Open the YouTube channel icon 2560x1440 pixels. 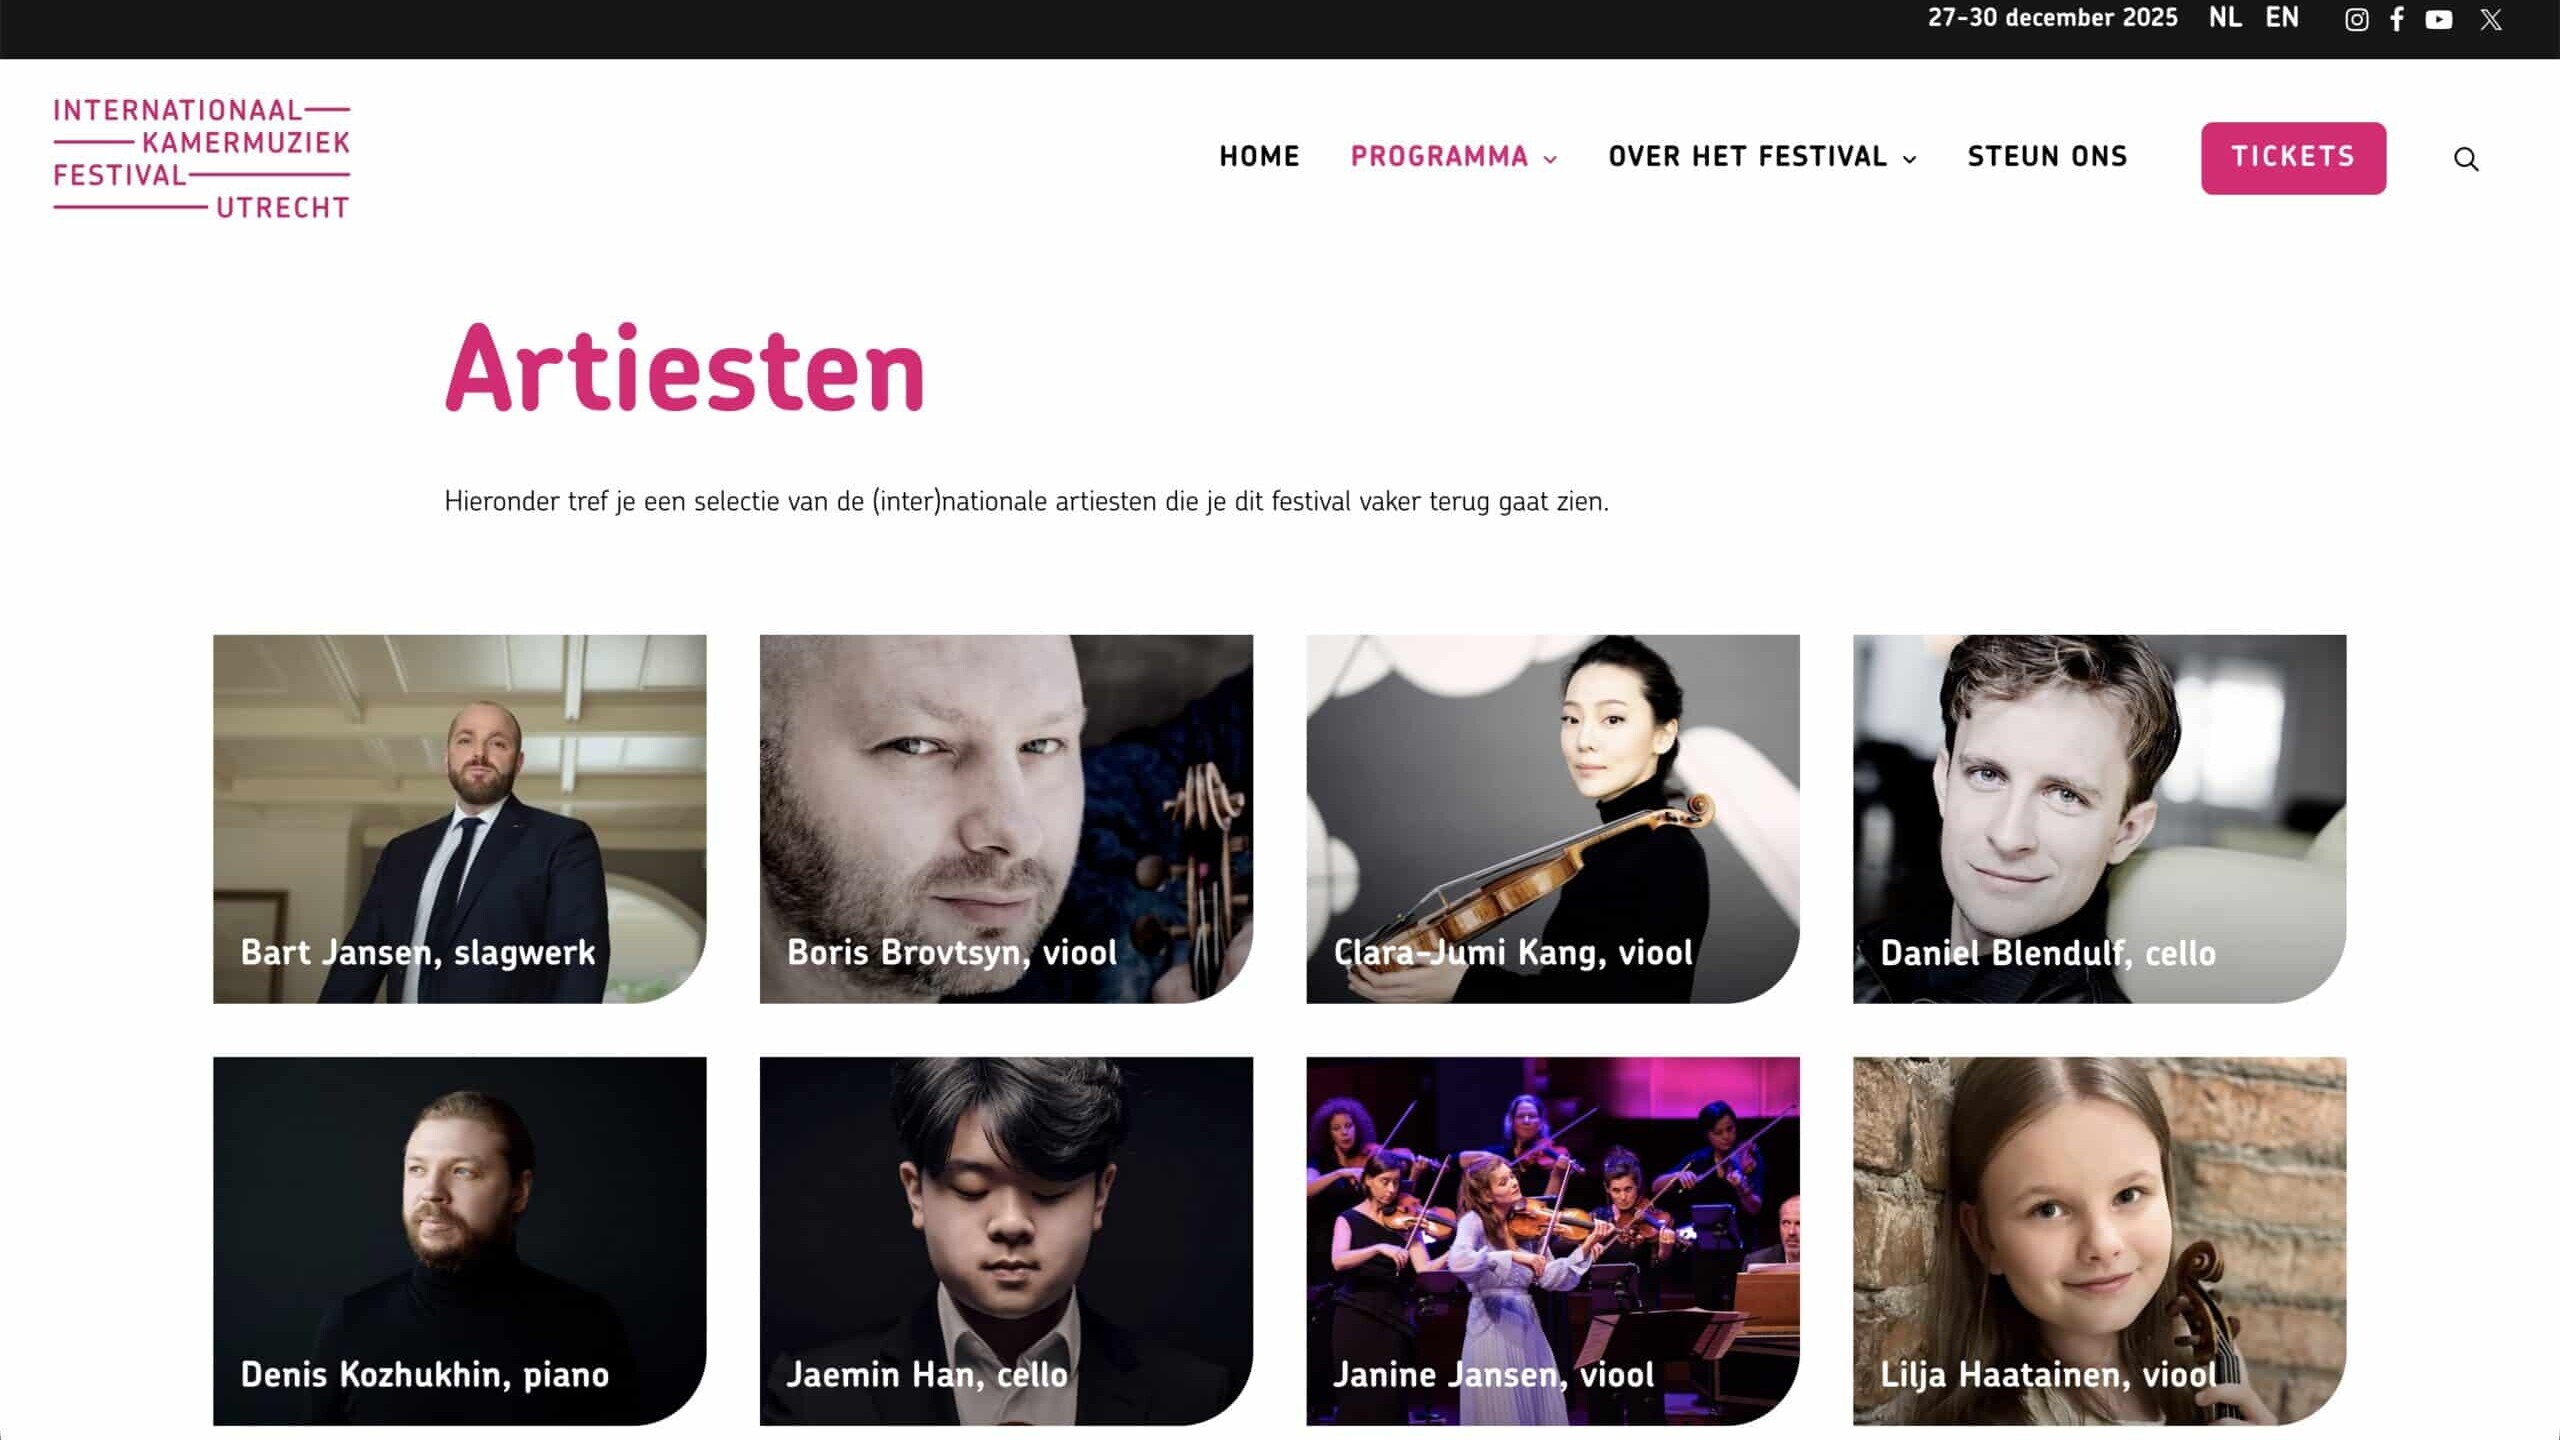pos(2438,20)
